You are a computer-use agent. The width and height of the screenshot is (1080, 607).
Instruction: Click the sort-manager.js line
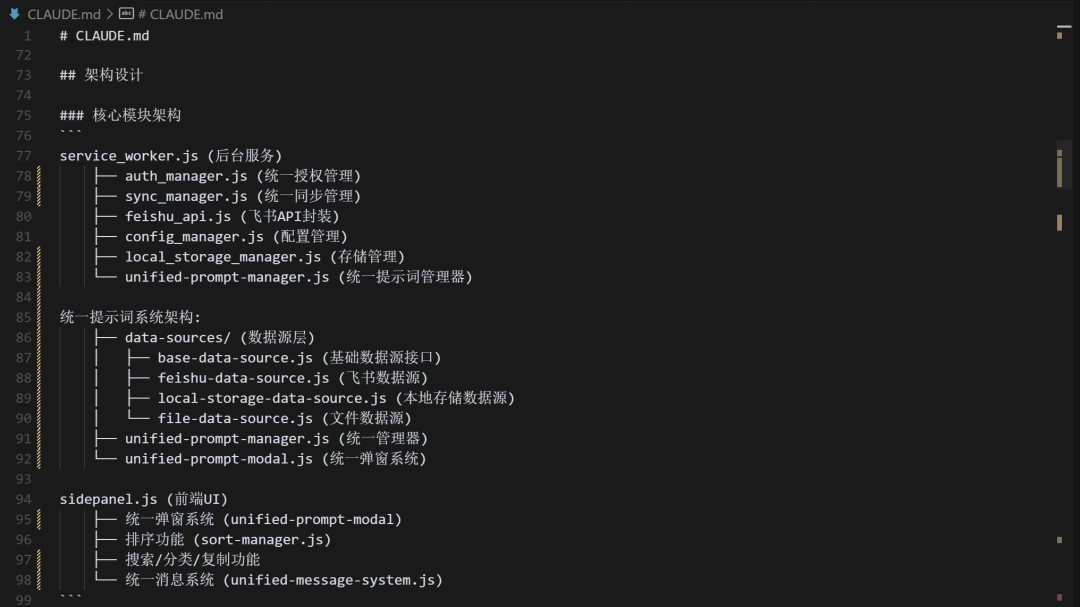[x=228, y=539]
